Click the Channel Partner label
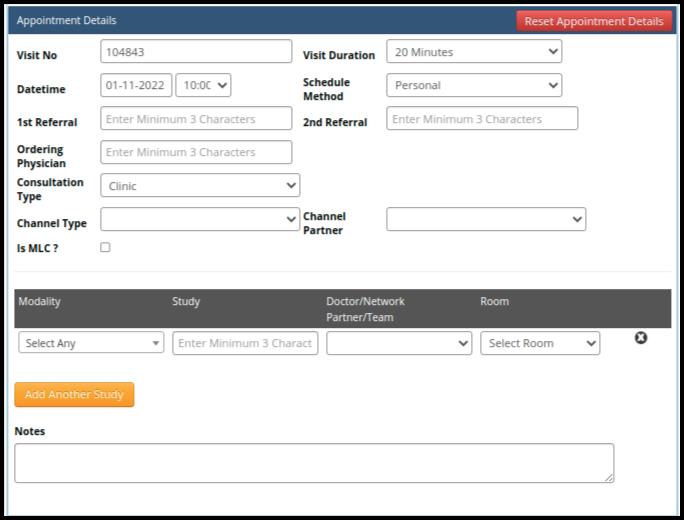Viewport: 684px width, 520px height. tap(325, 223)
